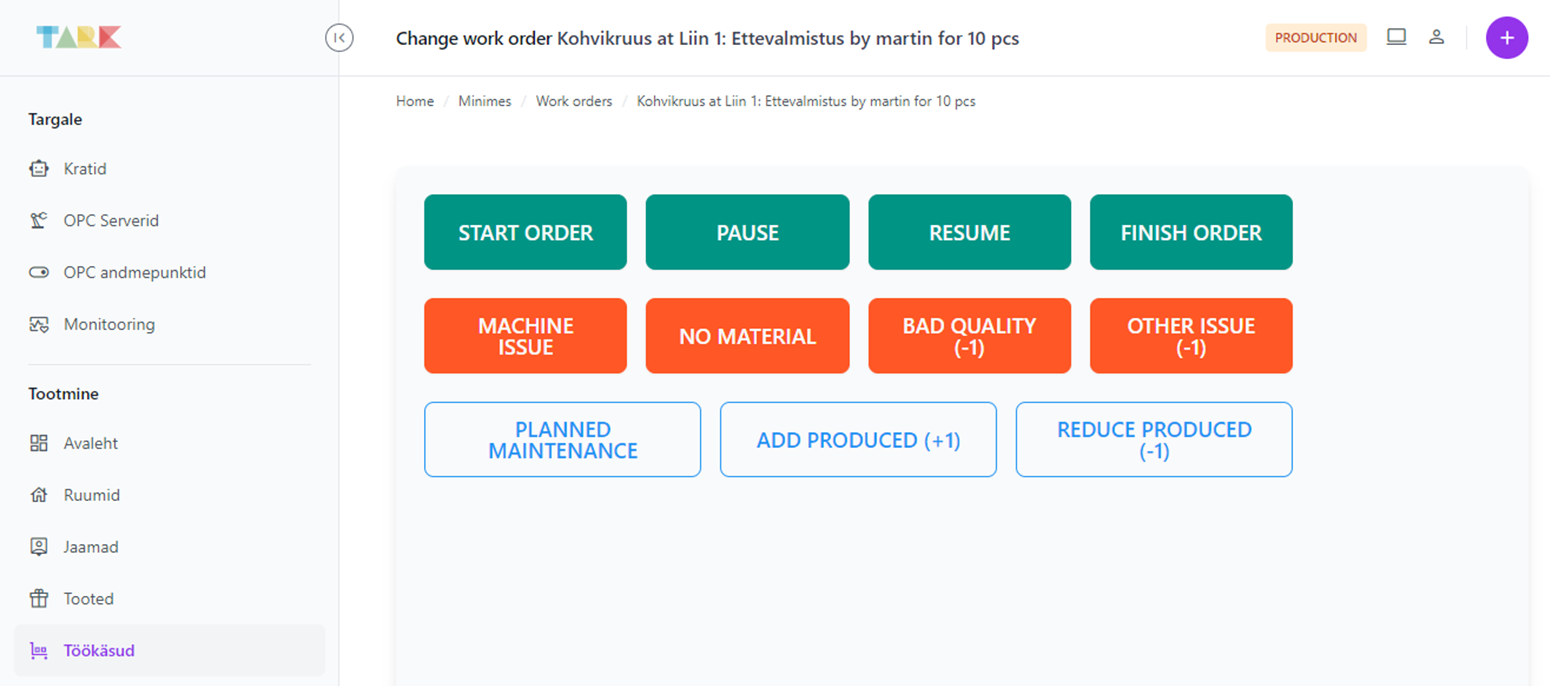1550x686 pixels.
Task: Open the laptop display icon in header
Action: tap(1396, 37)
